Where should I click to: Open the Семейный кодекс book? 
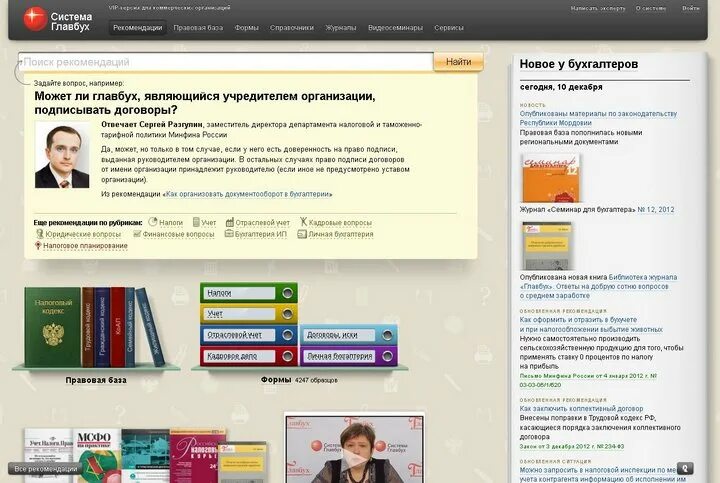(x=130, y=327)
